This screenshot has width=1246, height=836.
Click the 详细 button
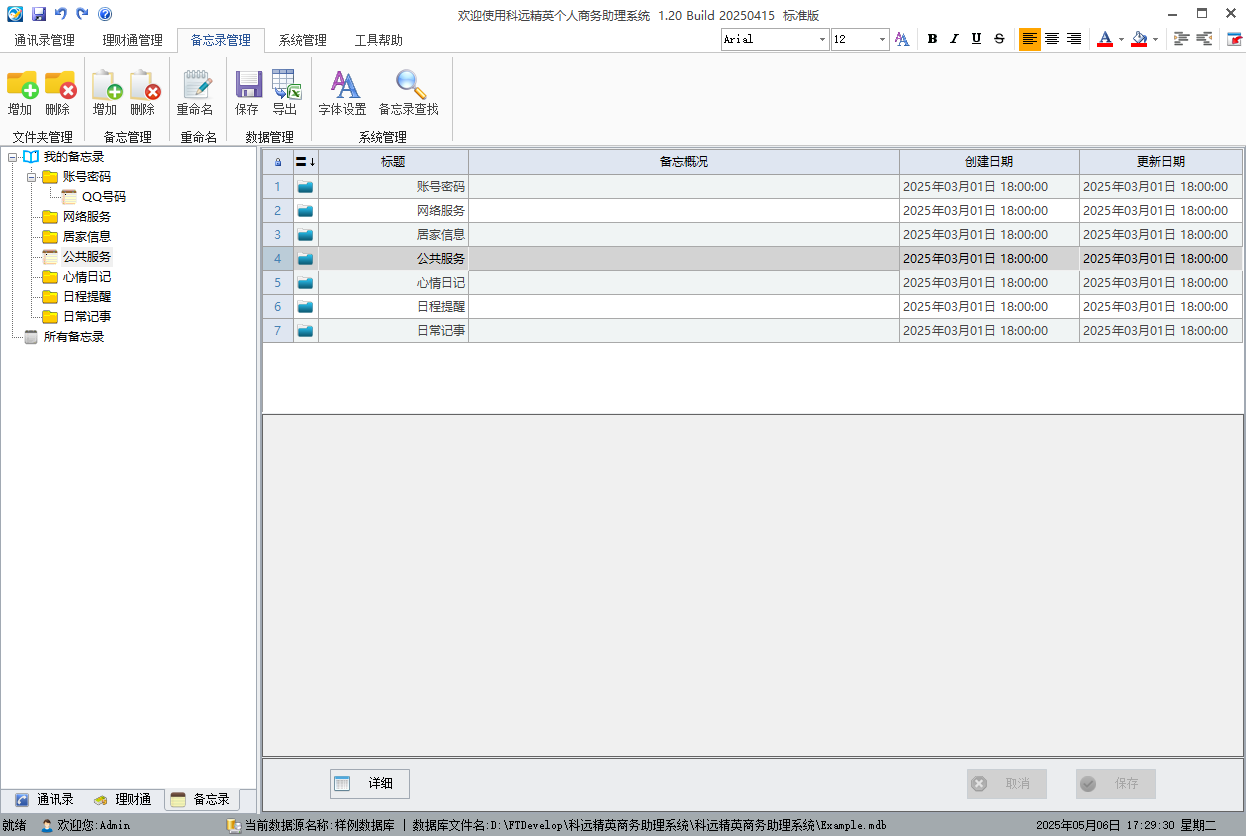(x=370, y=784)
